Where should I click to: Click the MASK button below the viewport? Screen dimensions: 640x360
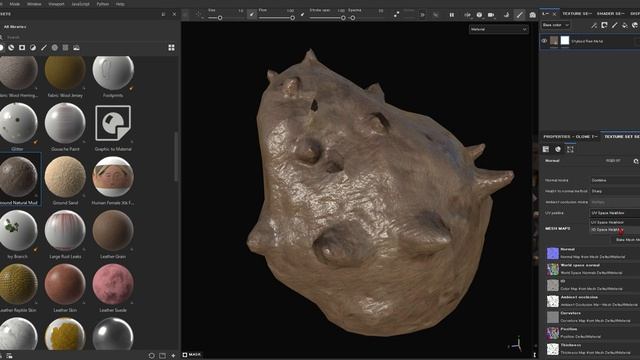click(x=192, y=355)
